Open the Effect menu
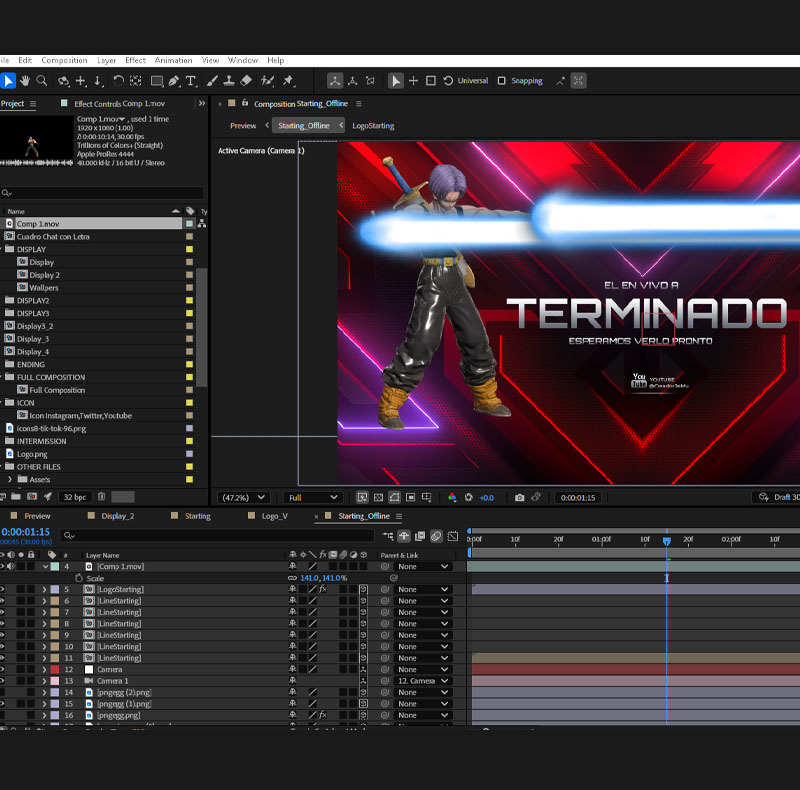 coord(135,60)
